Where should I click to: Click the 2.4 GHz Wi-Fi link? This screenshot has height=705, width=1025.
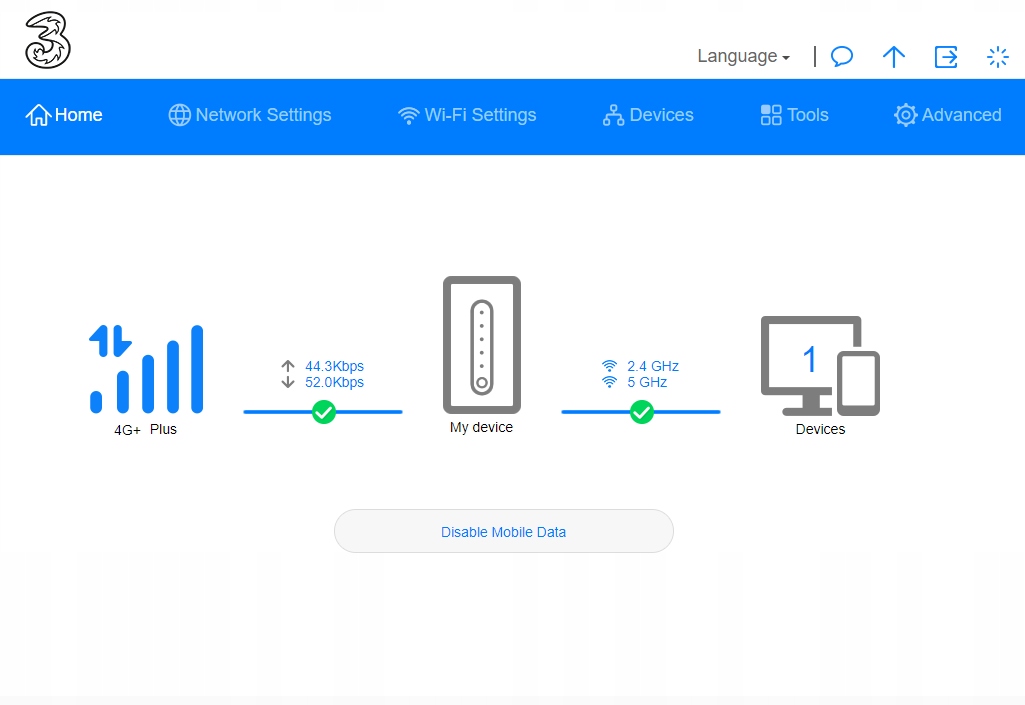coord(652,366)
